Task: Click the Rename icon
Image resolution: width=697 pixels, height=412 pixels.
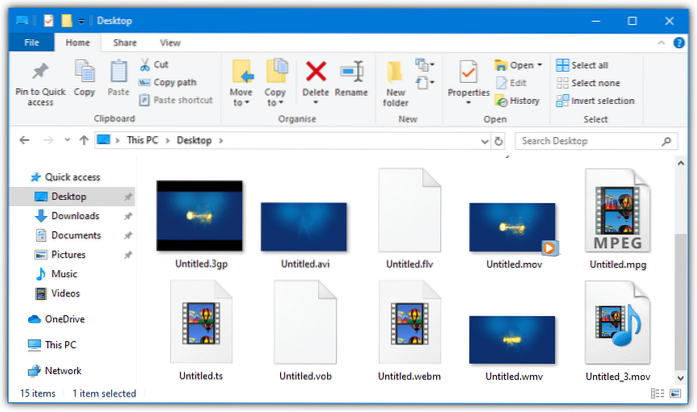Action: tap(352, 71)
